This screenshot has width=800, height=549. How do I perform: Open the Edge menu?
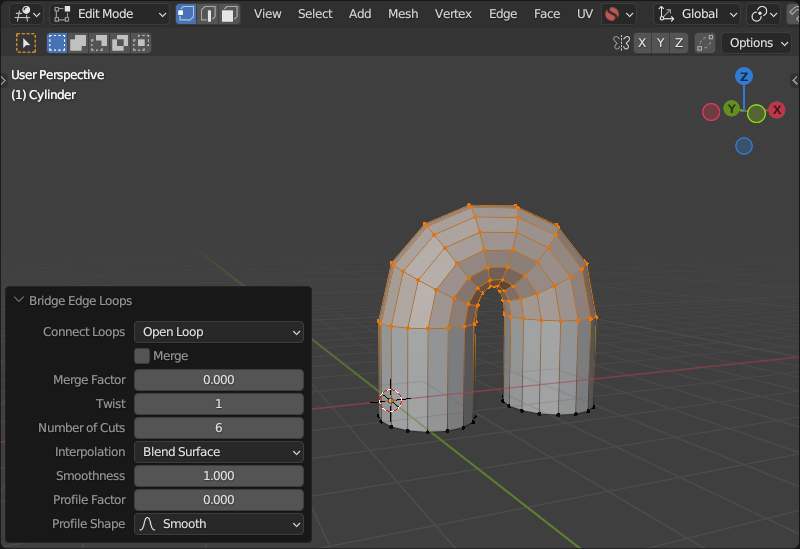pyautogui.click(x=503, y=14)
